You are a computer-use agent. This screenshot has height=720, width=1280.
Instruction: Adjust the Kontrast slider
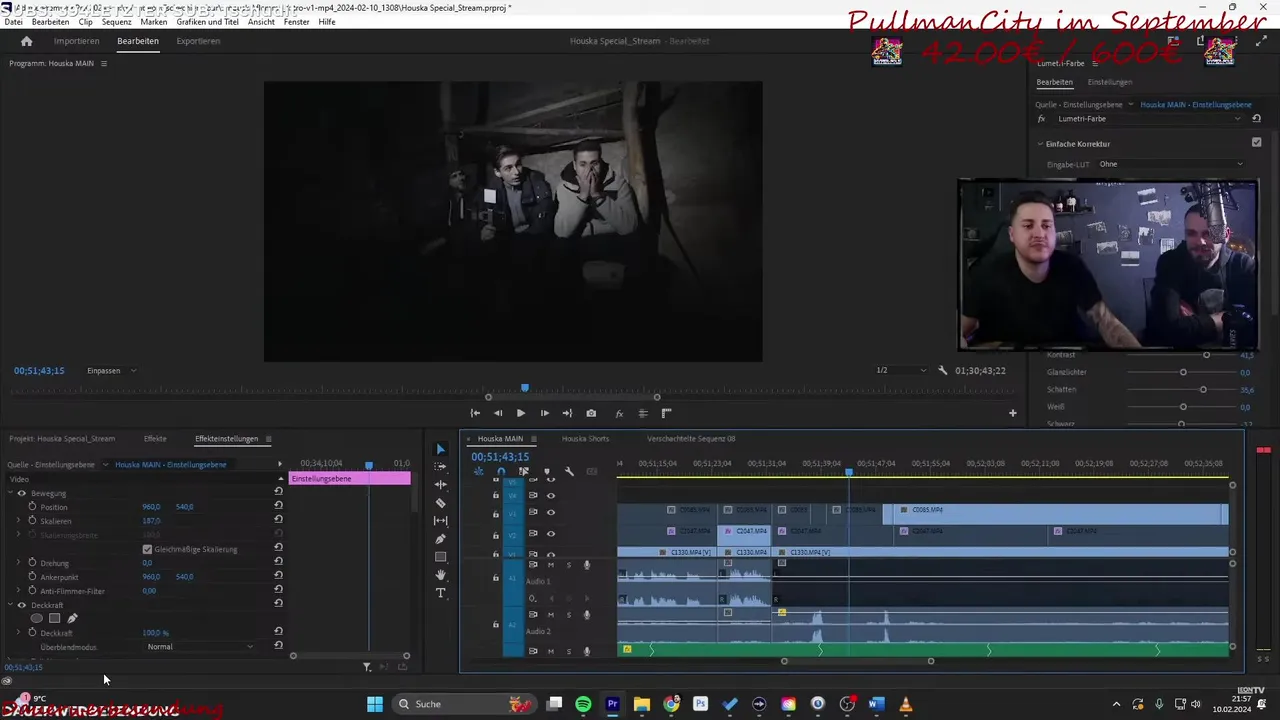click(1206, 355)
